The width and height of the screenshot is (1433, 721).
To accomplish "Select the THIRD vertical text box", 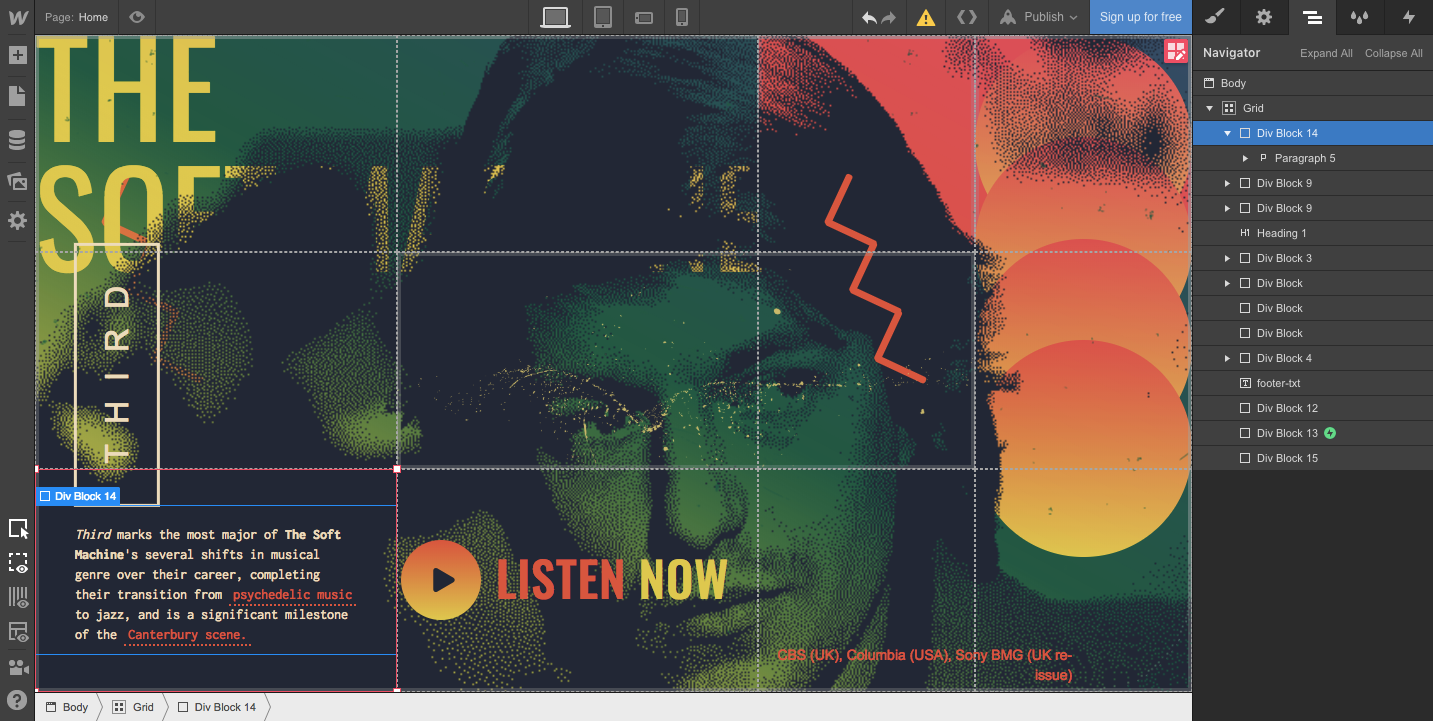I will 117,374.
